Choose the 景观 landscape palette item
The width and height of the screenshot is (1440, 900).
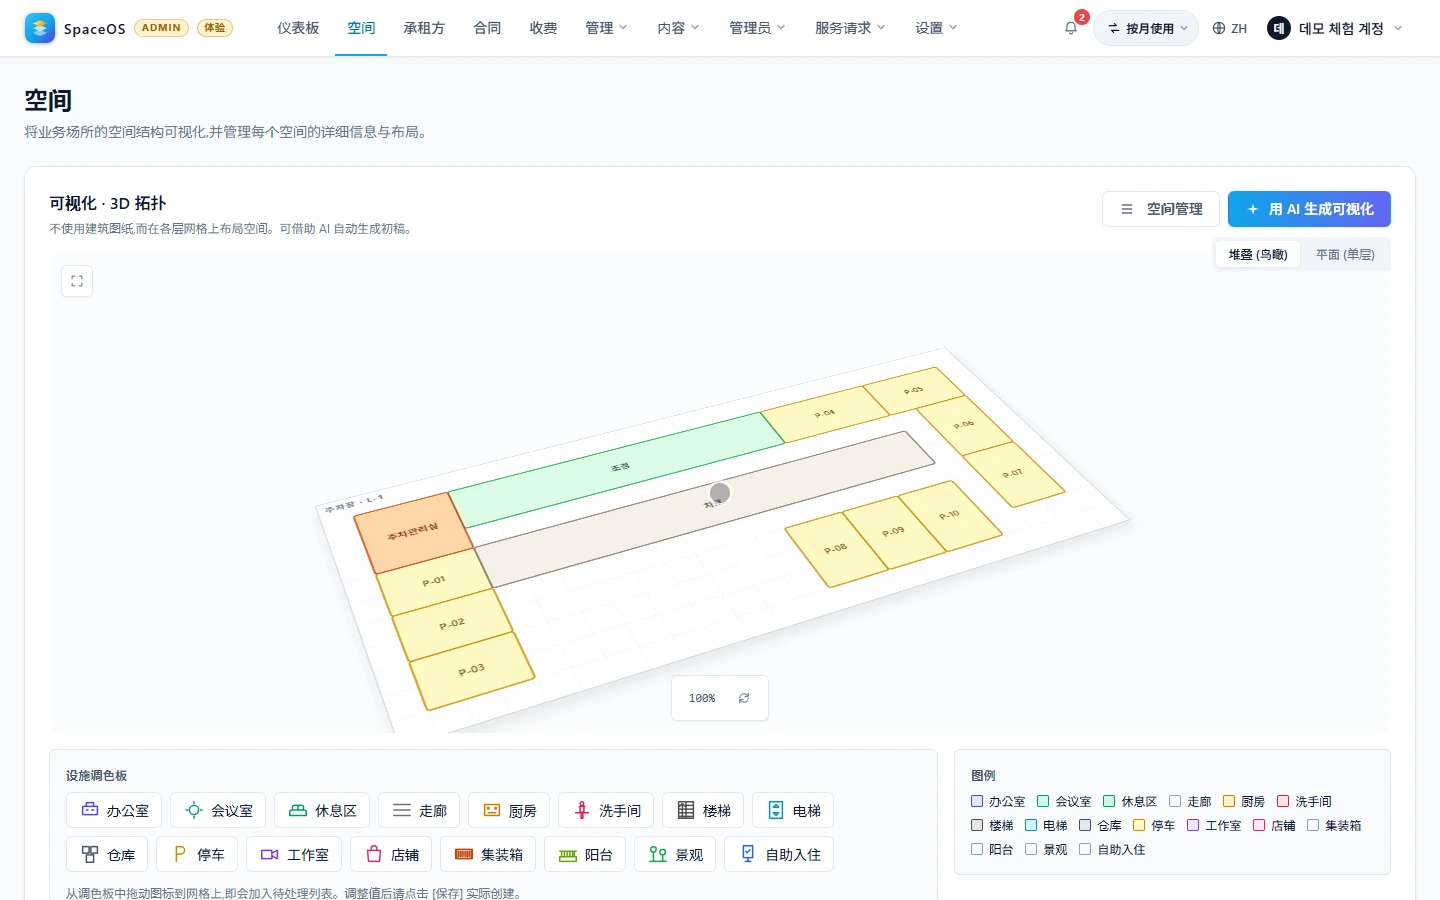pos(675,854)
